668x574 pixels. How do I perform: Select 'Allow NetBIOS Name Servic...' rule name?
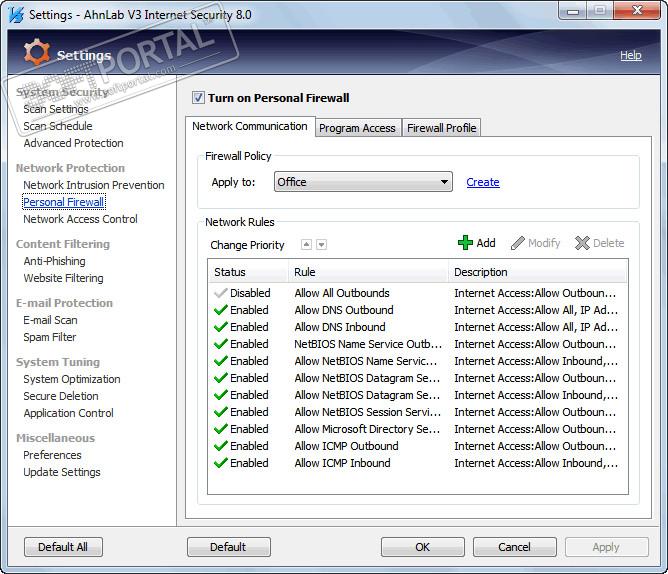[366, 361]
